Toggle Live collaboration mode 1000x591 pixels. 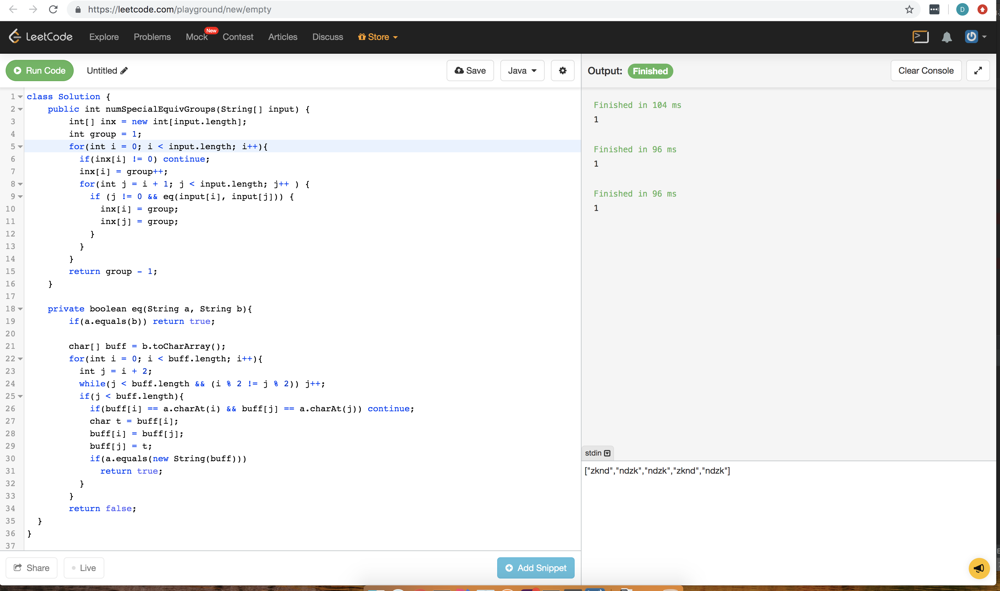(x=84, y=568)
